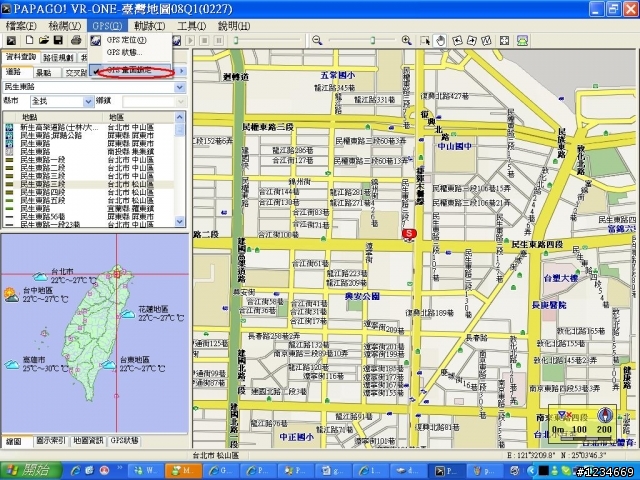Select the hand pan tool
640x480 pixels.
(440, 40)
